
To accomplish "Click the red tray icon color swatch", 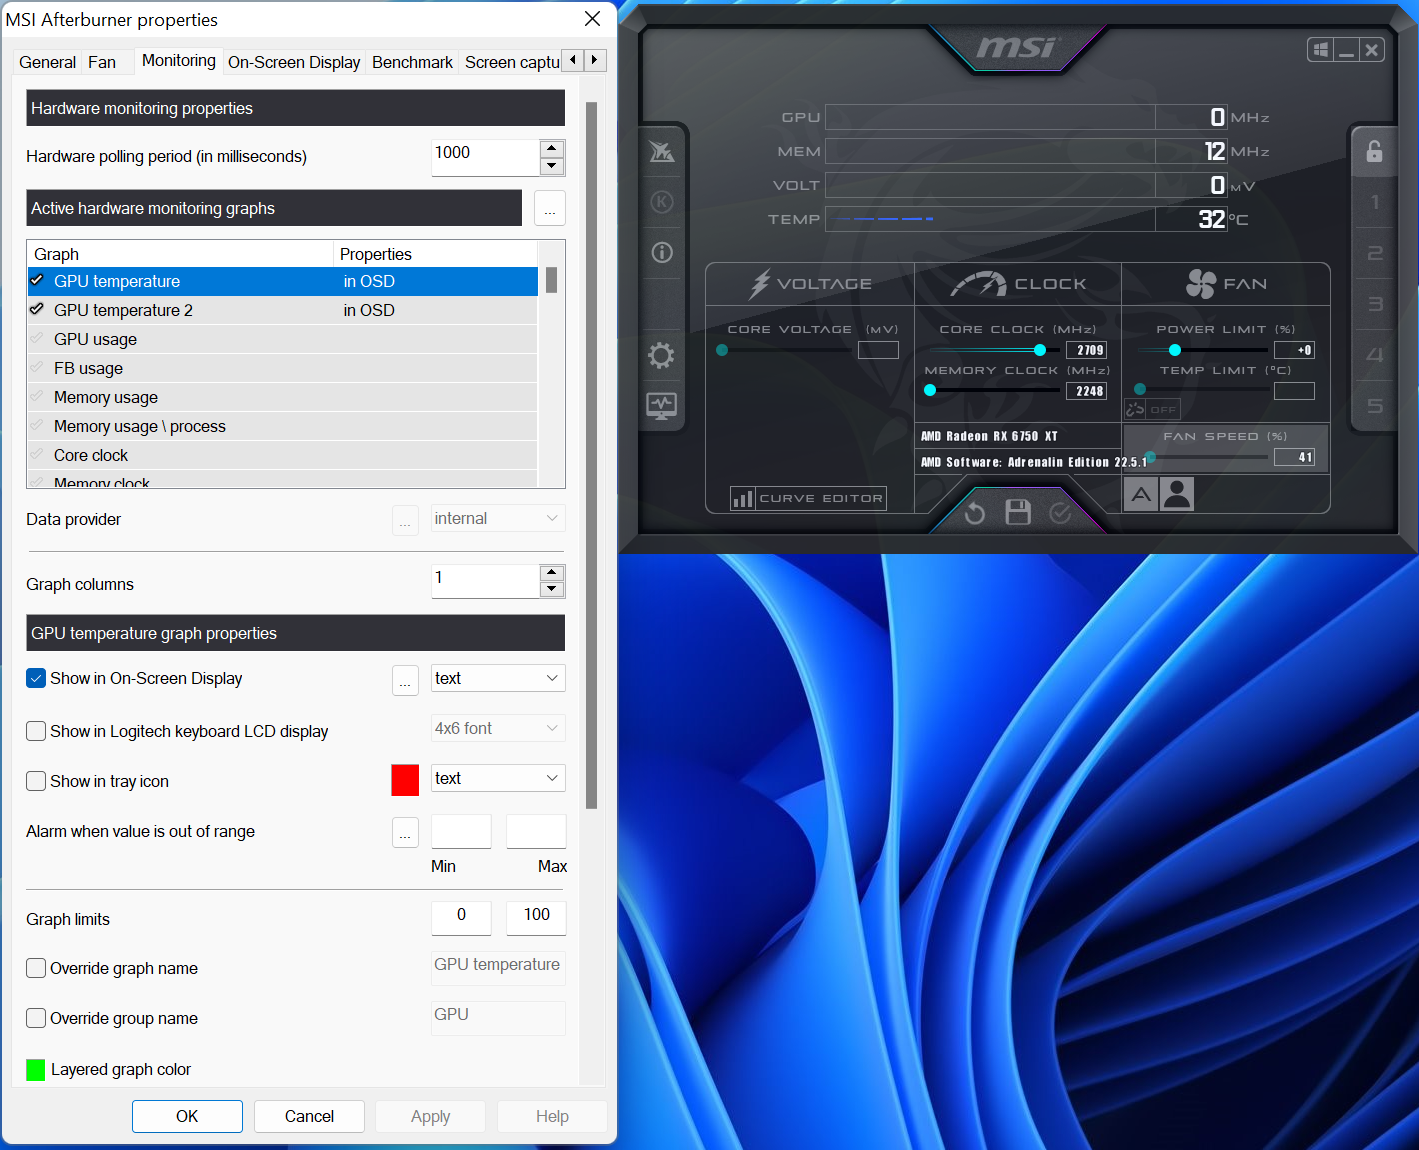I will 405,780.
